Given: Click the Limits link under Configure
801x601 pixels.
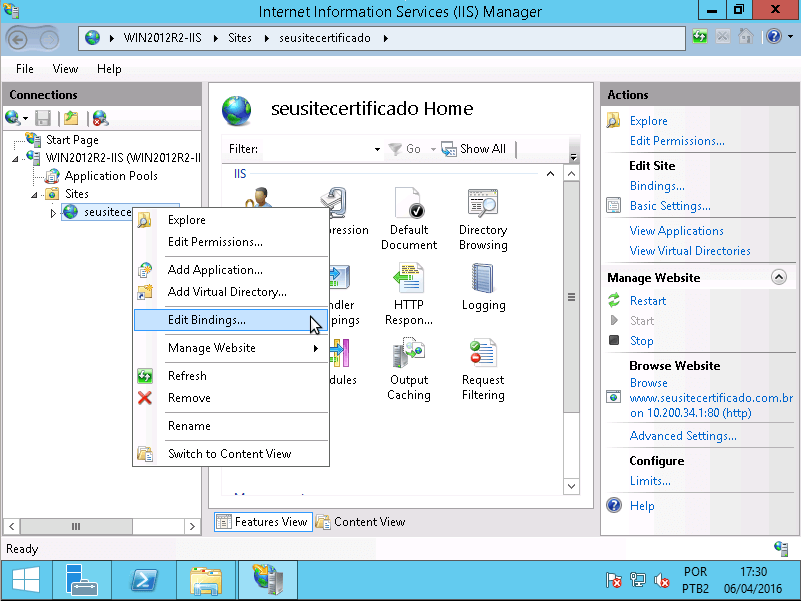Looking at the screenshot, I should pyautogui.click(x=650, y=480).
